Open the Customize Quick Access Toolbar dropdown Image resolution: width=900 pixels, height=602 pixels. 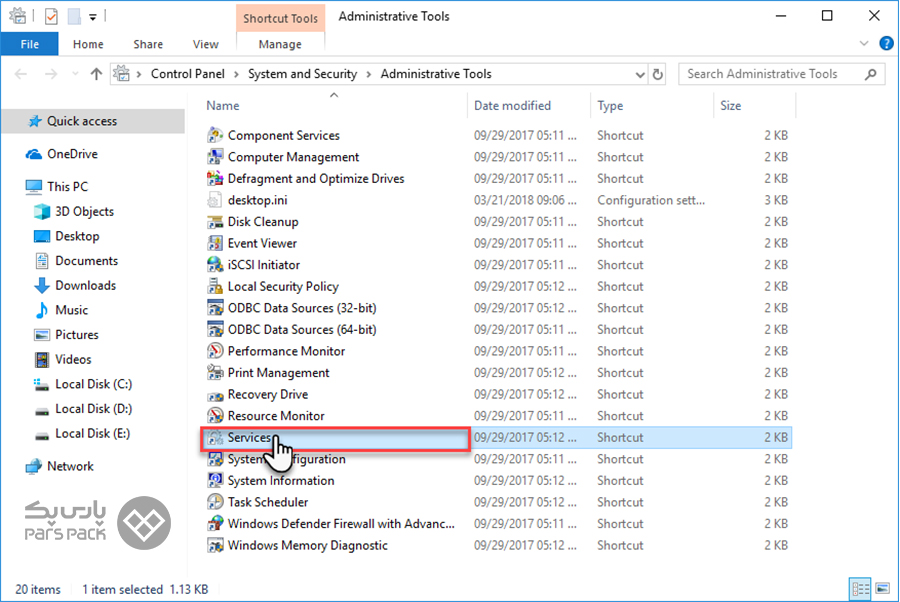pos(93,17)
